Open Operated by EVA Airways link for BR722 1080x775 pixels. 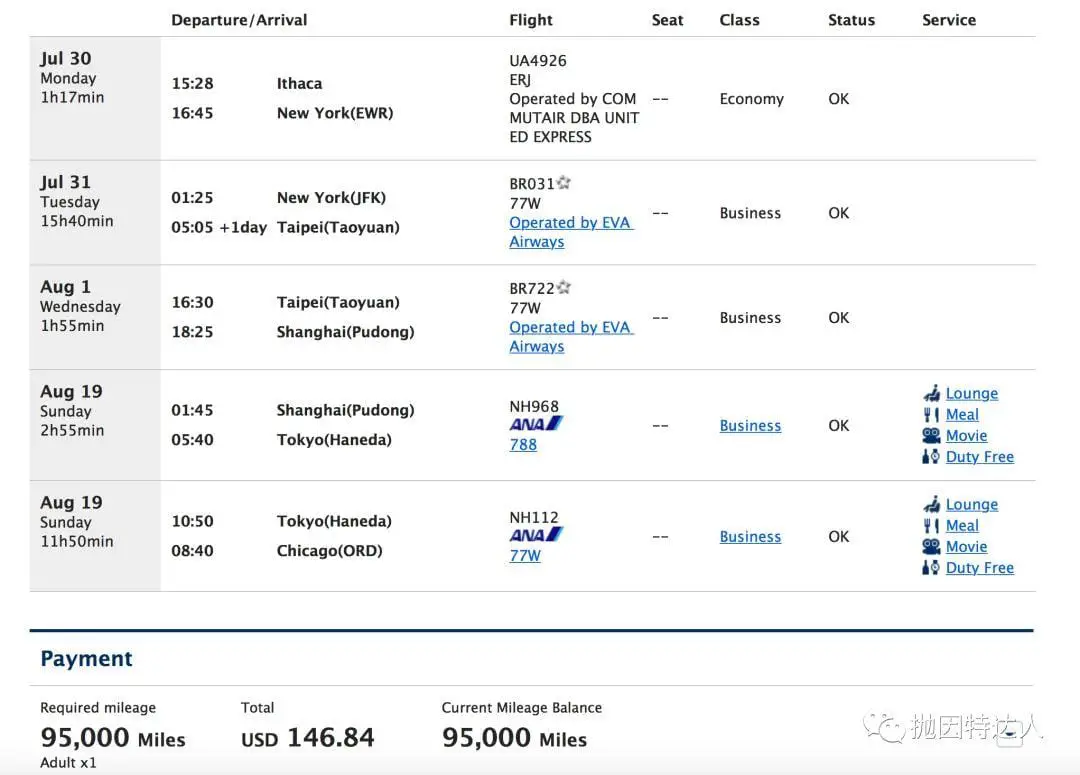[x=570, y=327]
